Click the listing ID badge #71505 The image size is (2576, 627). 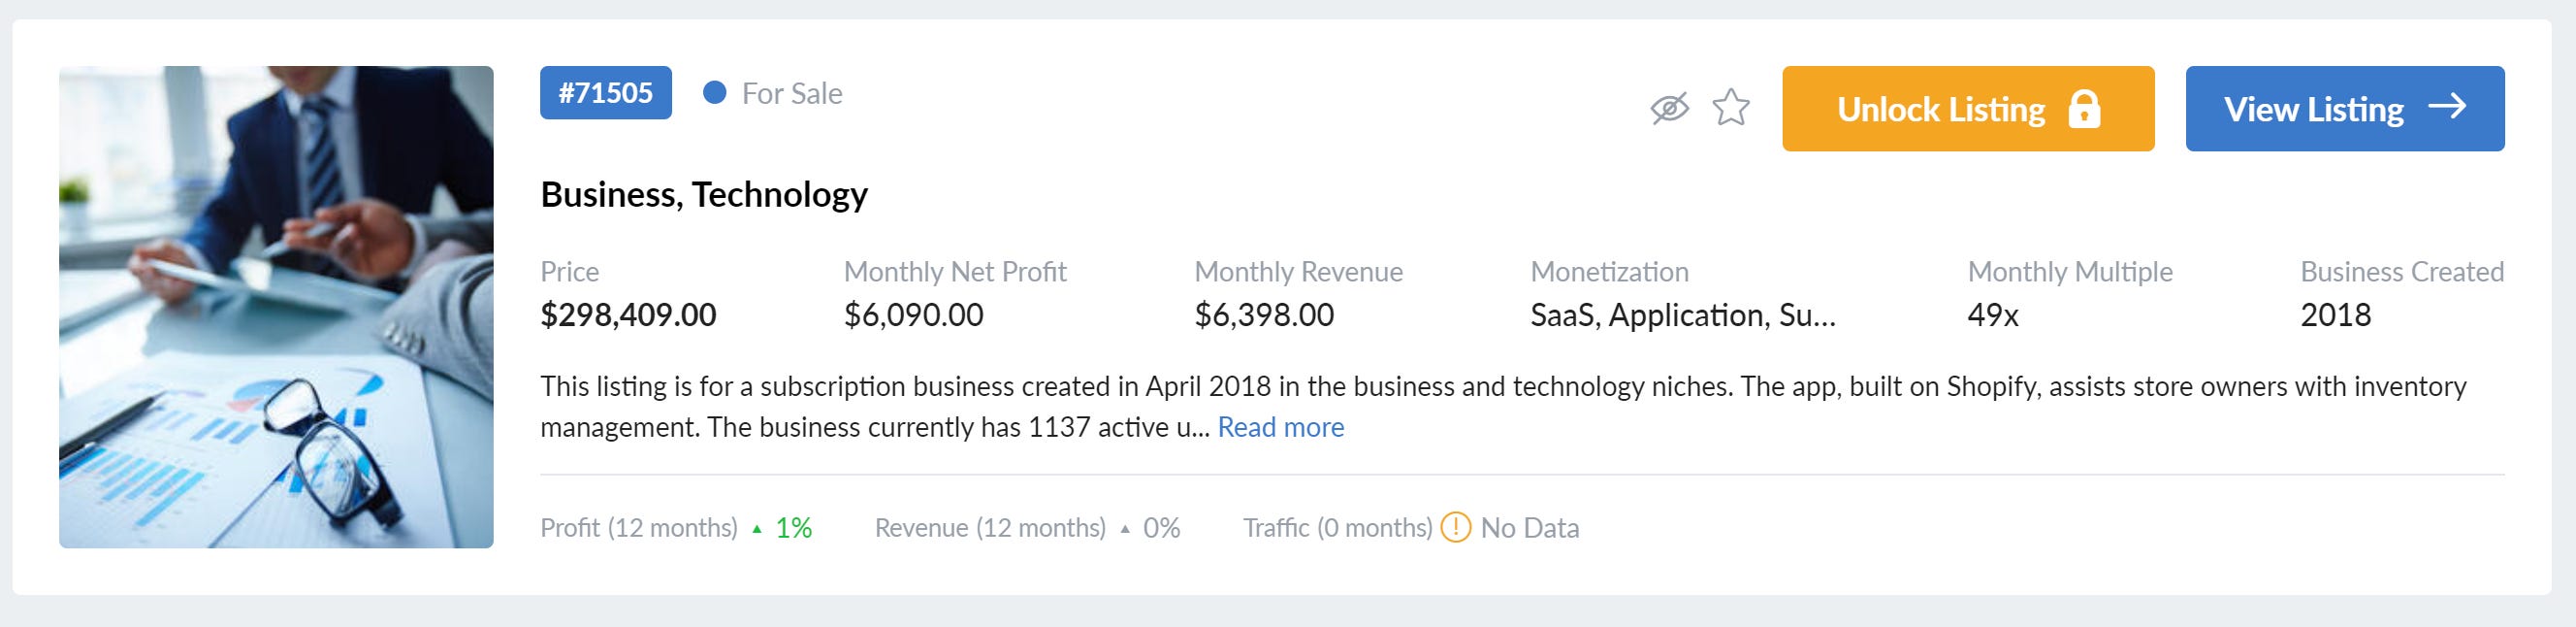pos(606,93)
